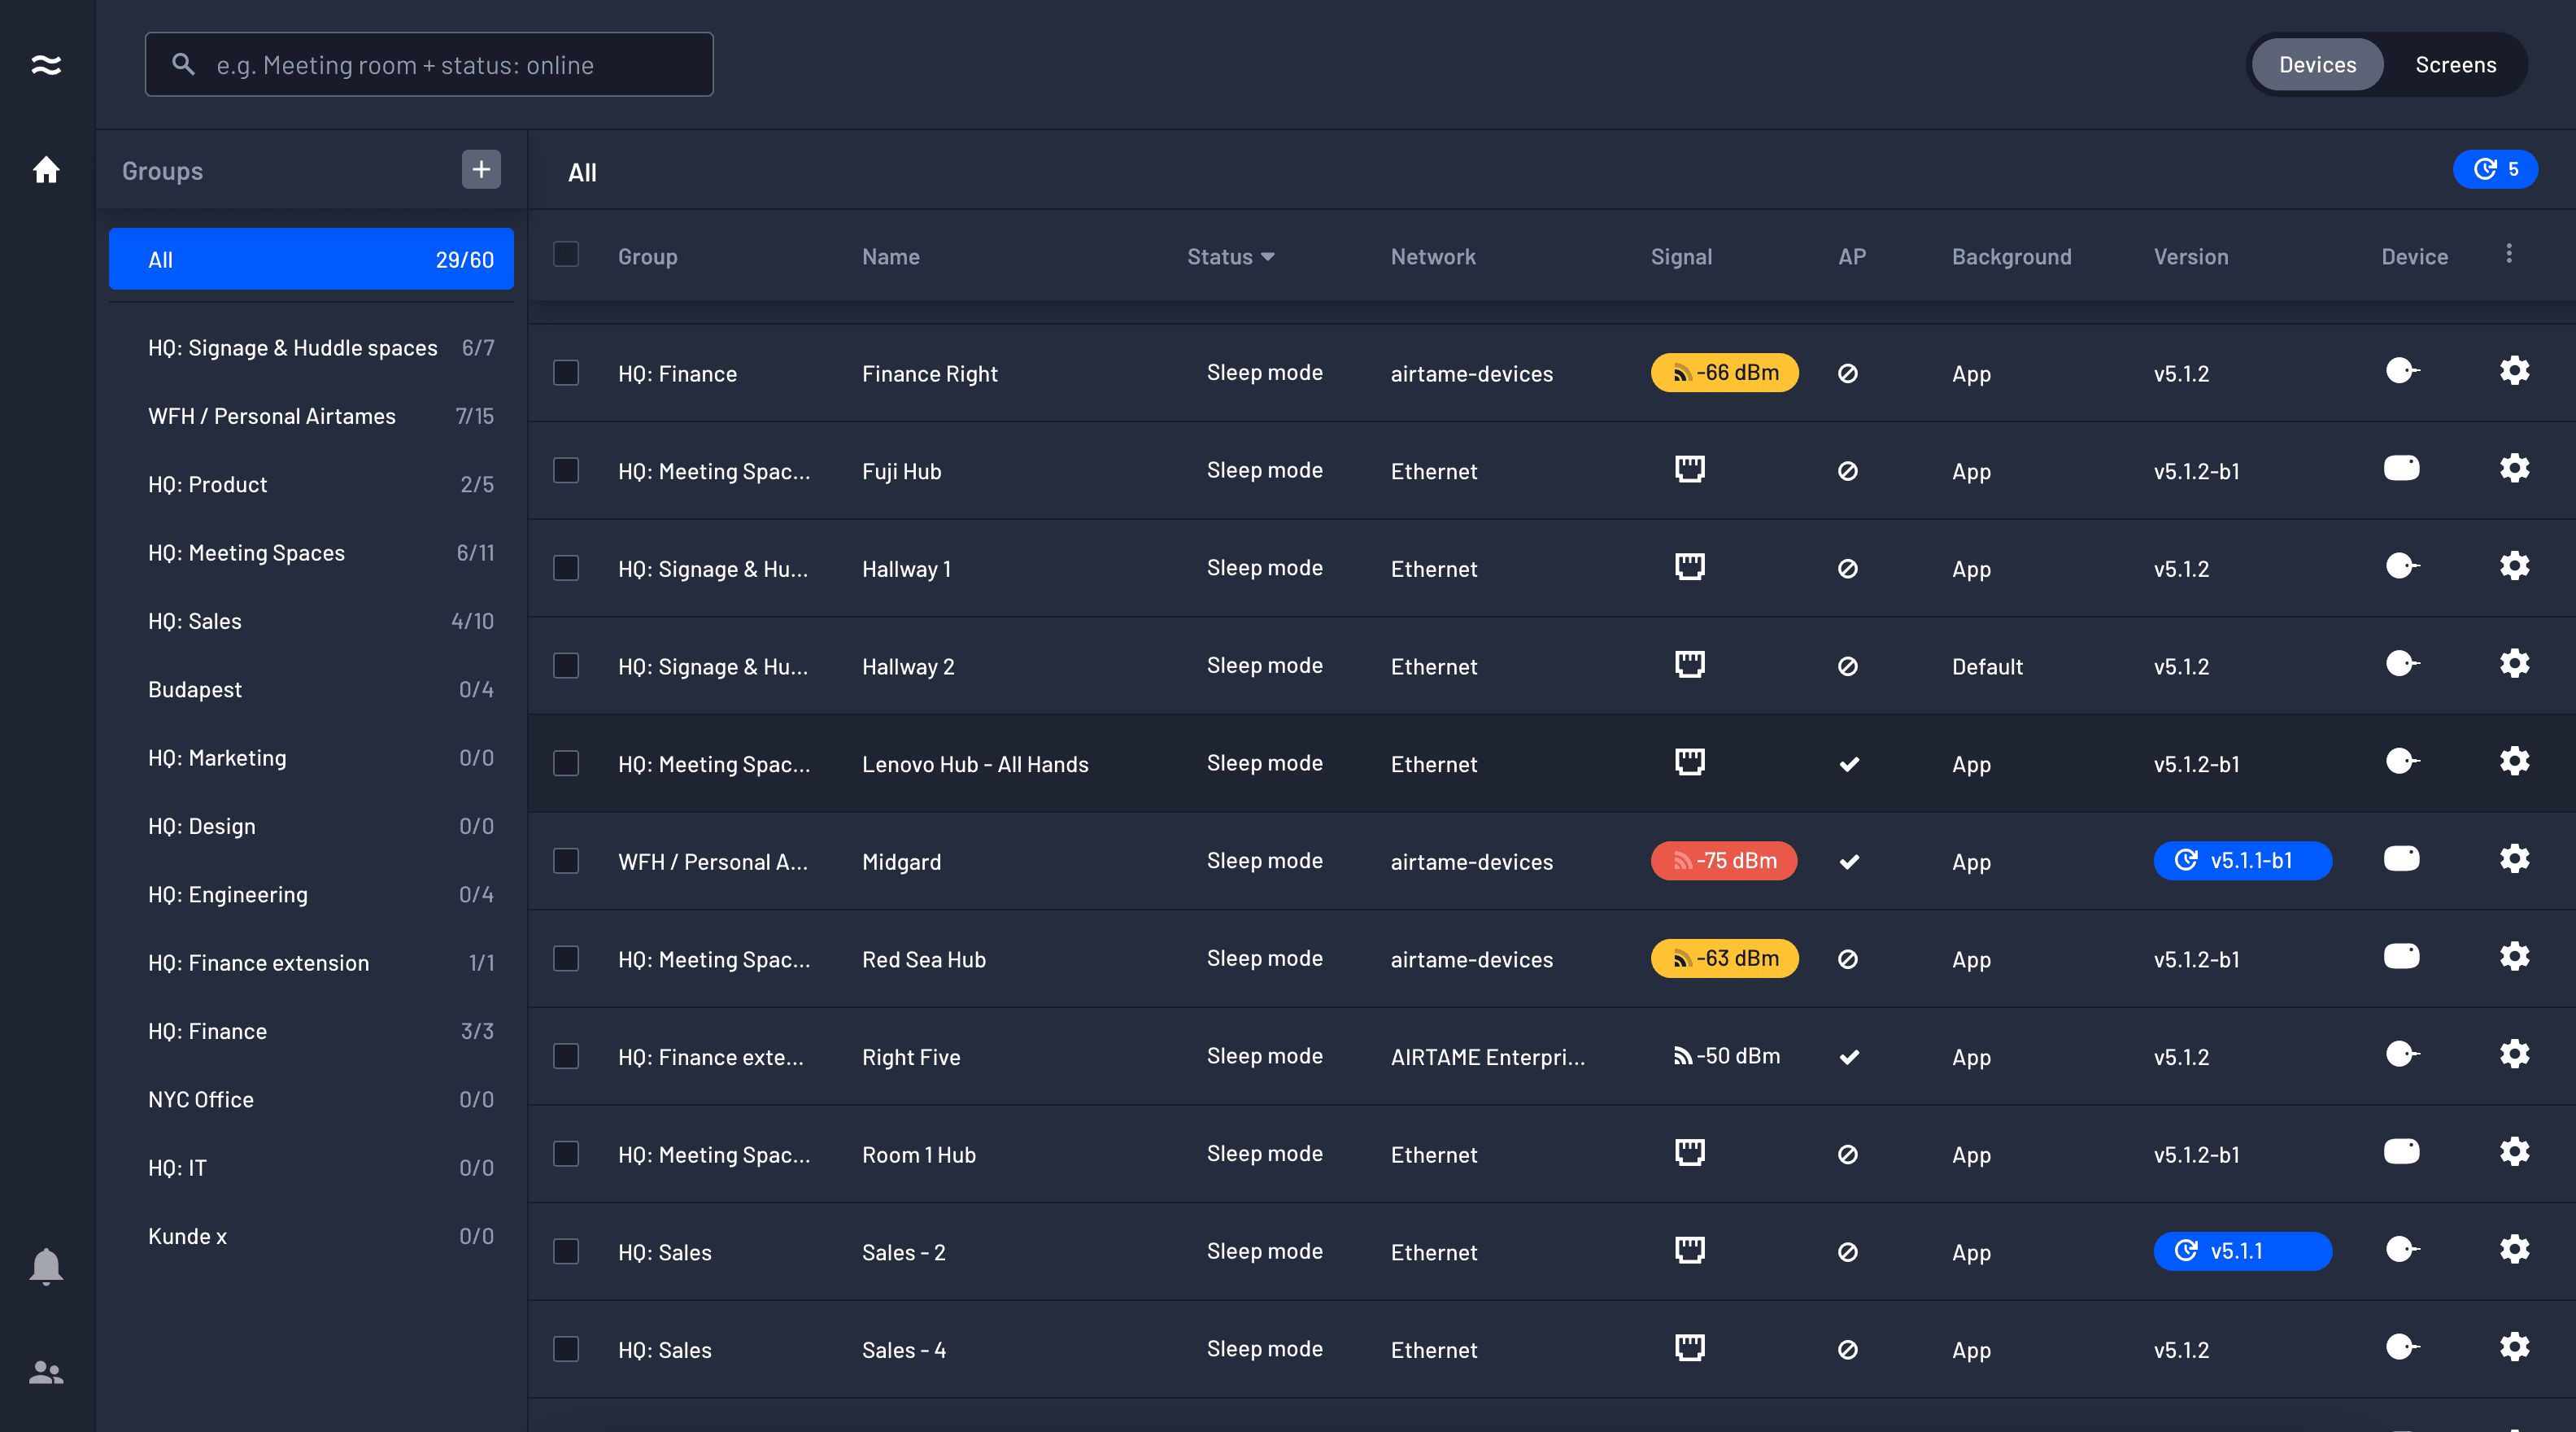The height and width of the screenshot is (1432, 2576).
Task: Open the three-dot column options menu
Action: pos(2509,255)
